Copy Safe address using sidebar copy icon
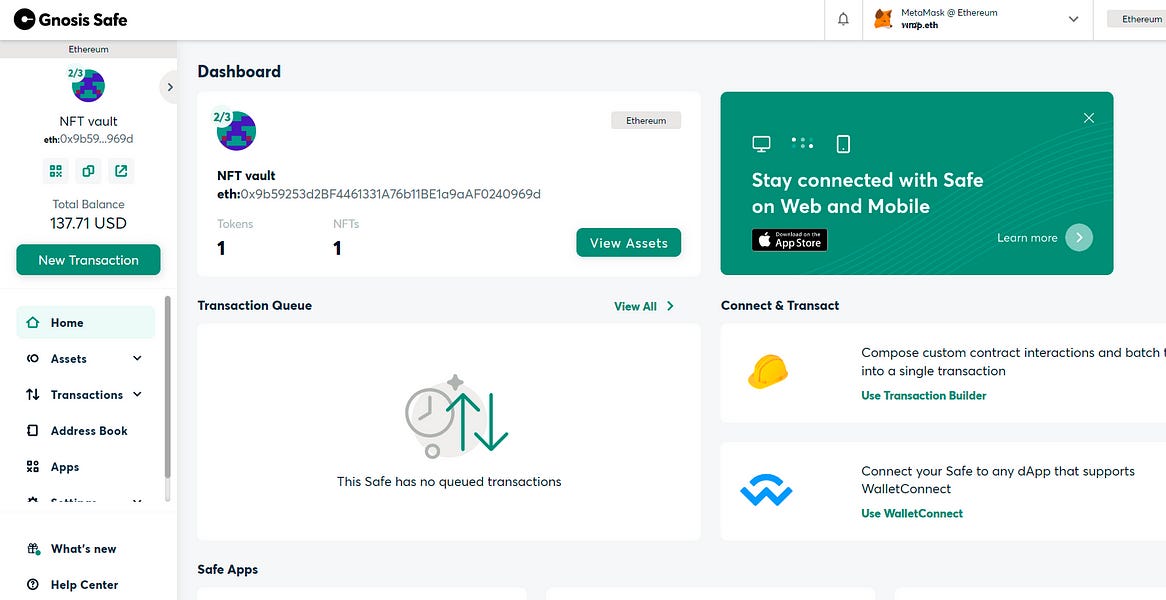 [x=88, y=171]
